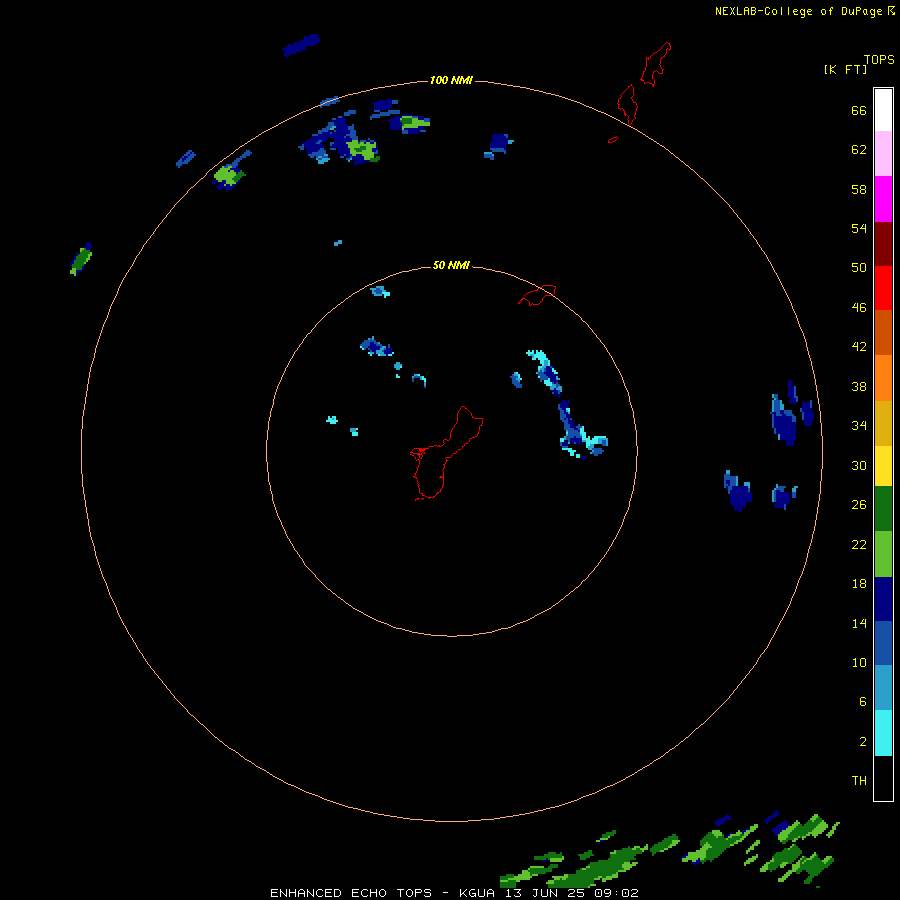Click the light pink 62 legend swatch
Image resolution: width=900 pixels, height=900 pixels.
tap(883, 154)
